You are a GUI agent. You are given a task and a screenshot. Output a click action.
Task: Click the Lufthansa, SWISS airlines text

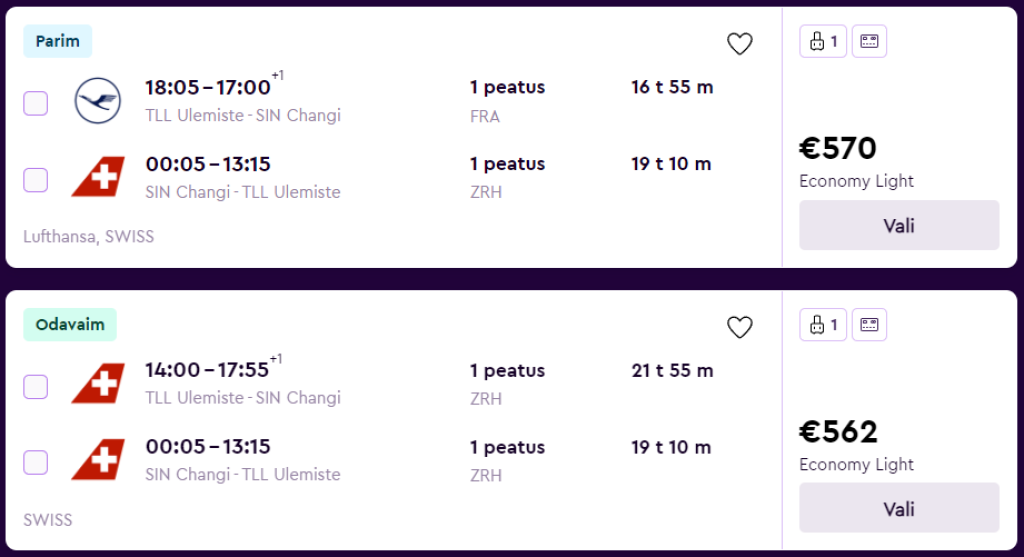[x=89, y=237]
